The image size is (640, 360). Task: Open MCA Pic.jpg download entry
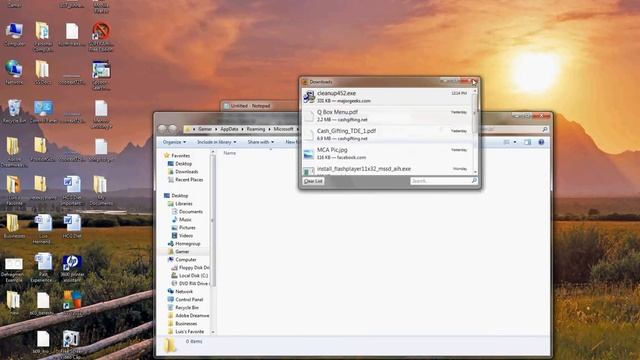click(x=387, y=153)
